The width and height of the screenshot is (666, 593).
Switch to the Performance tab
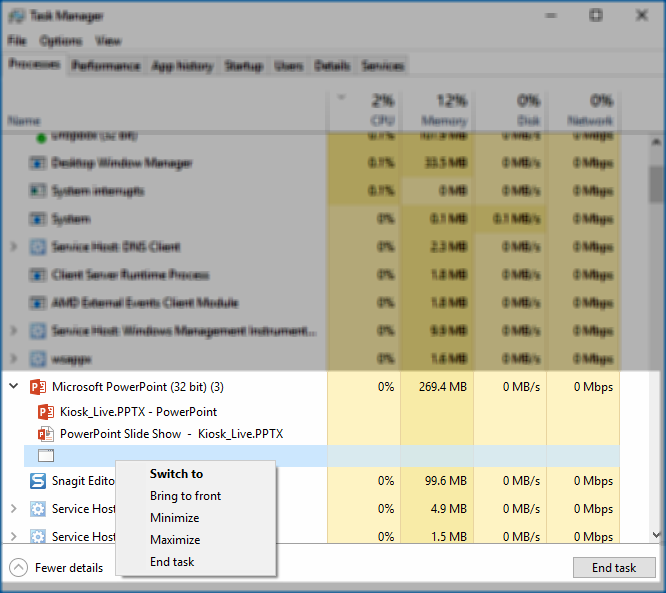[x=106, y=66]
